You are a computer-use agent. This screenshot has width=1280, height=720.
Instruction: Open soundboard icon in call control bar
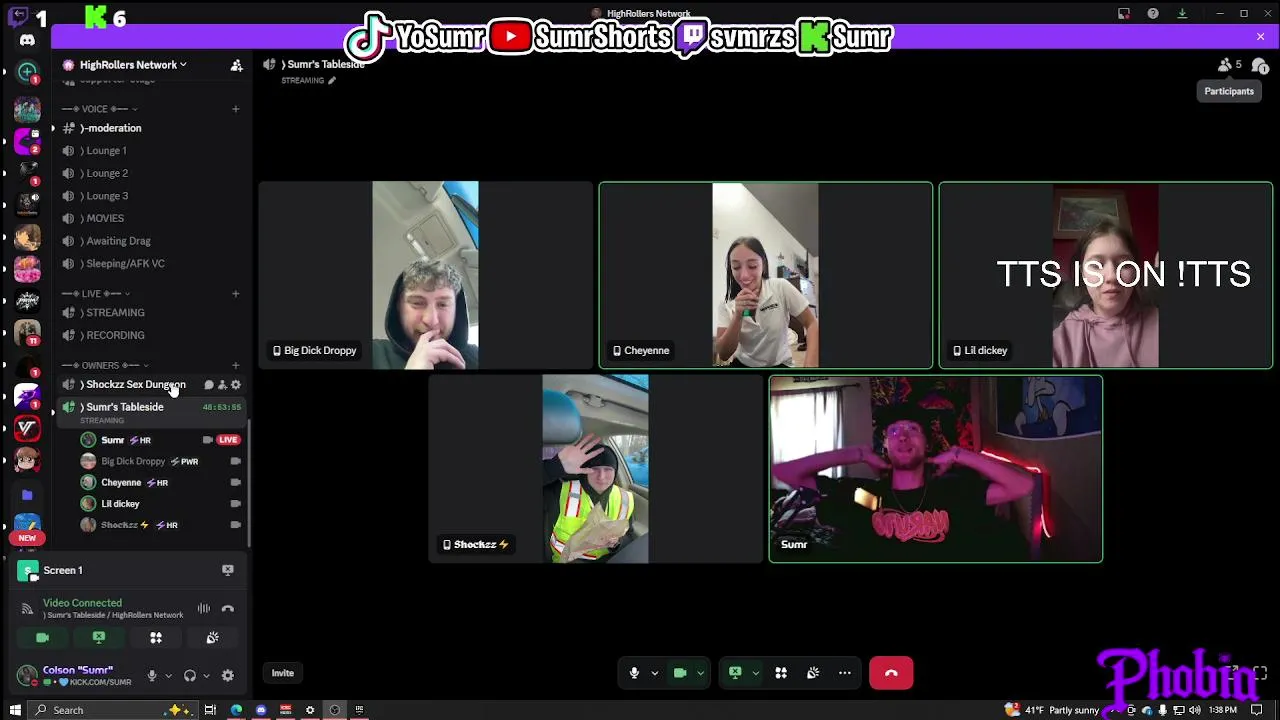point(813,673)
